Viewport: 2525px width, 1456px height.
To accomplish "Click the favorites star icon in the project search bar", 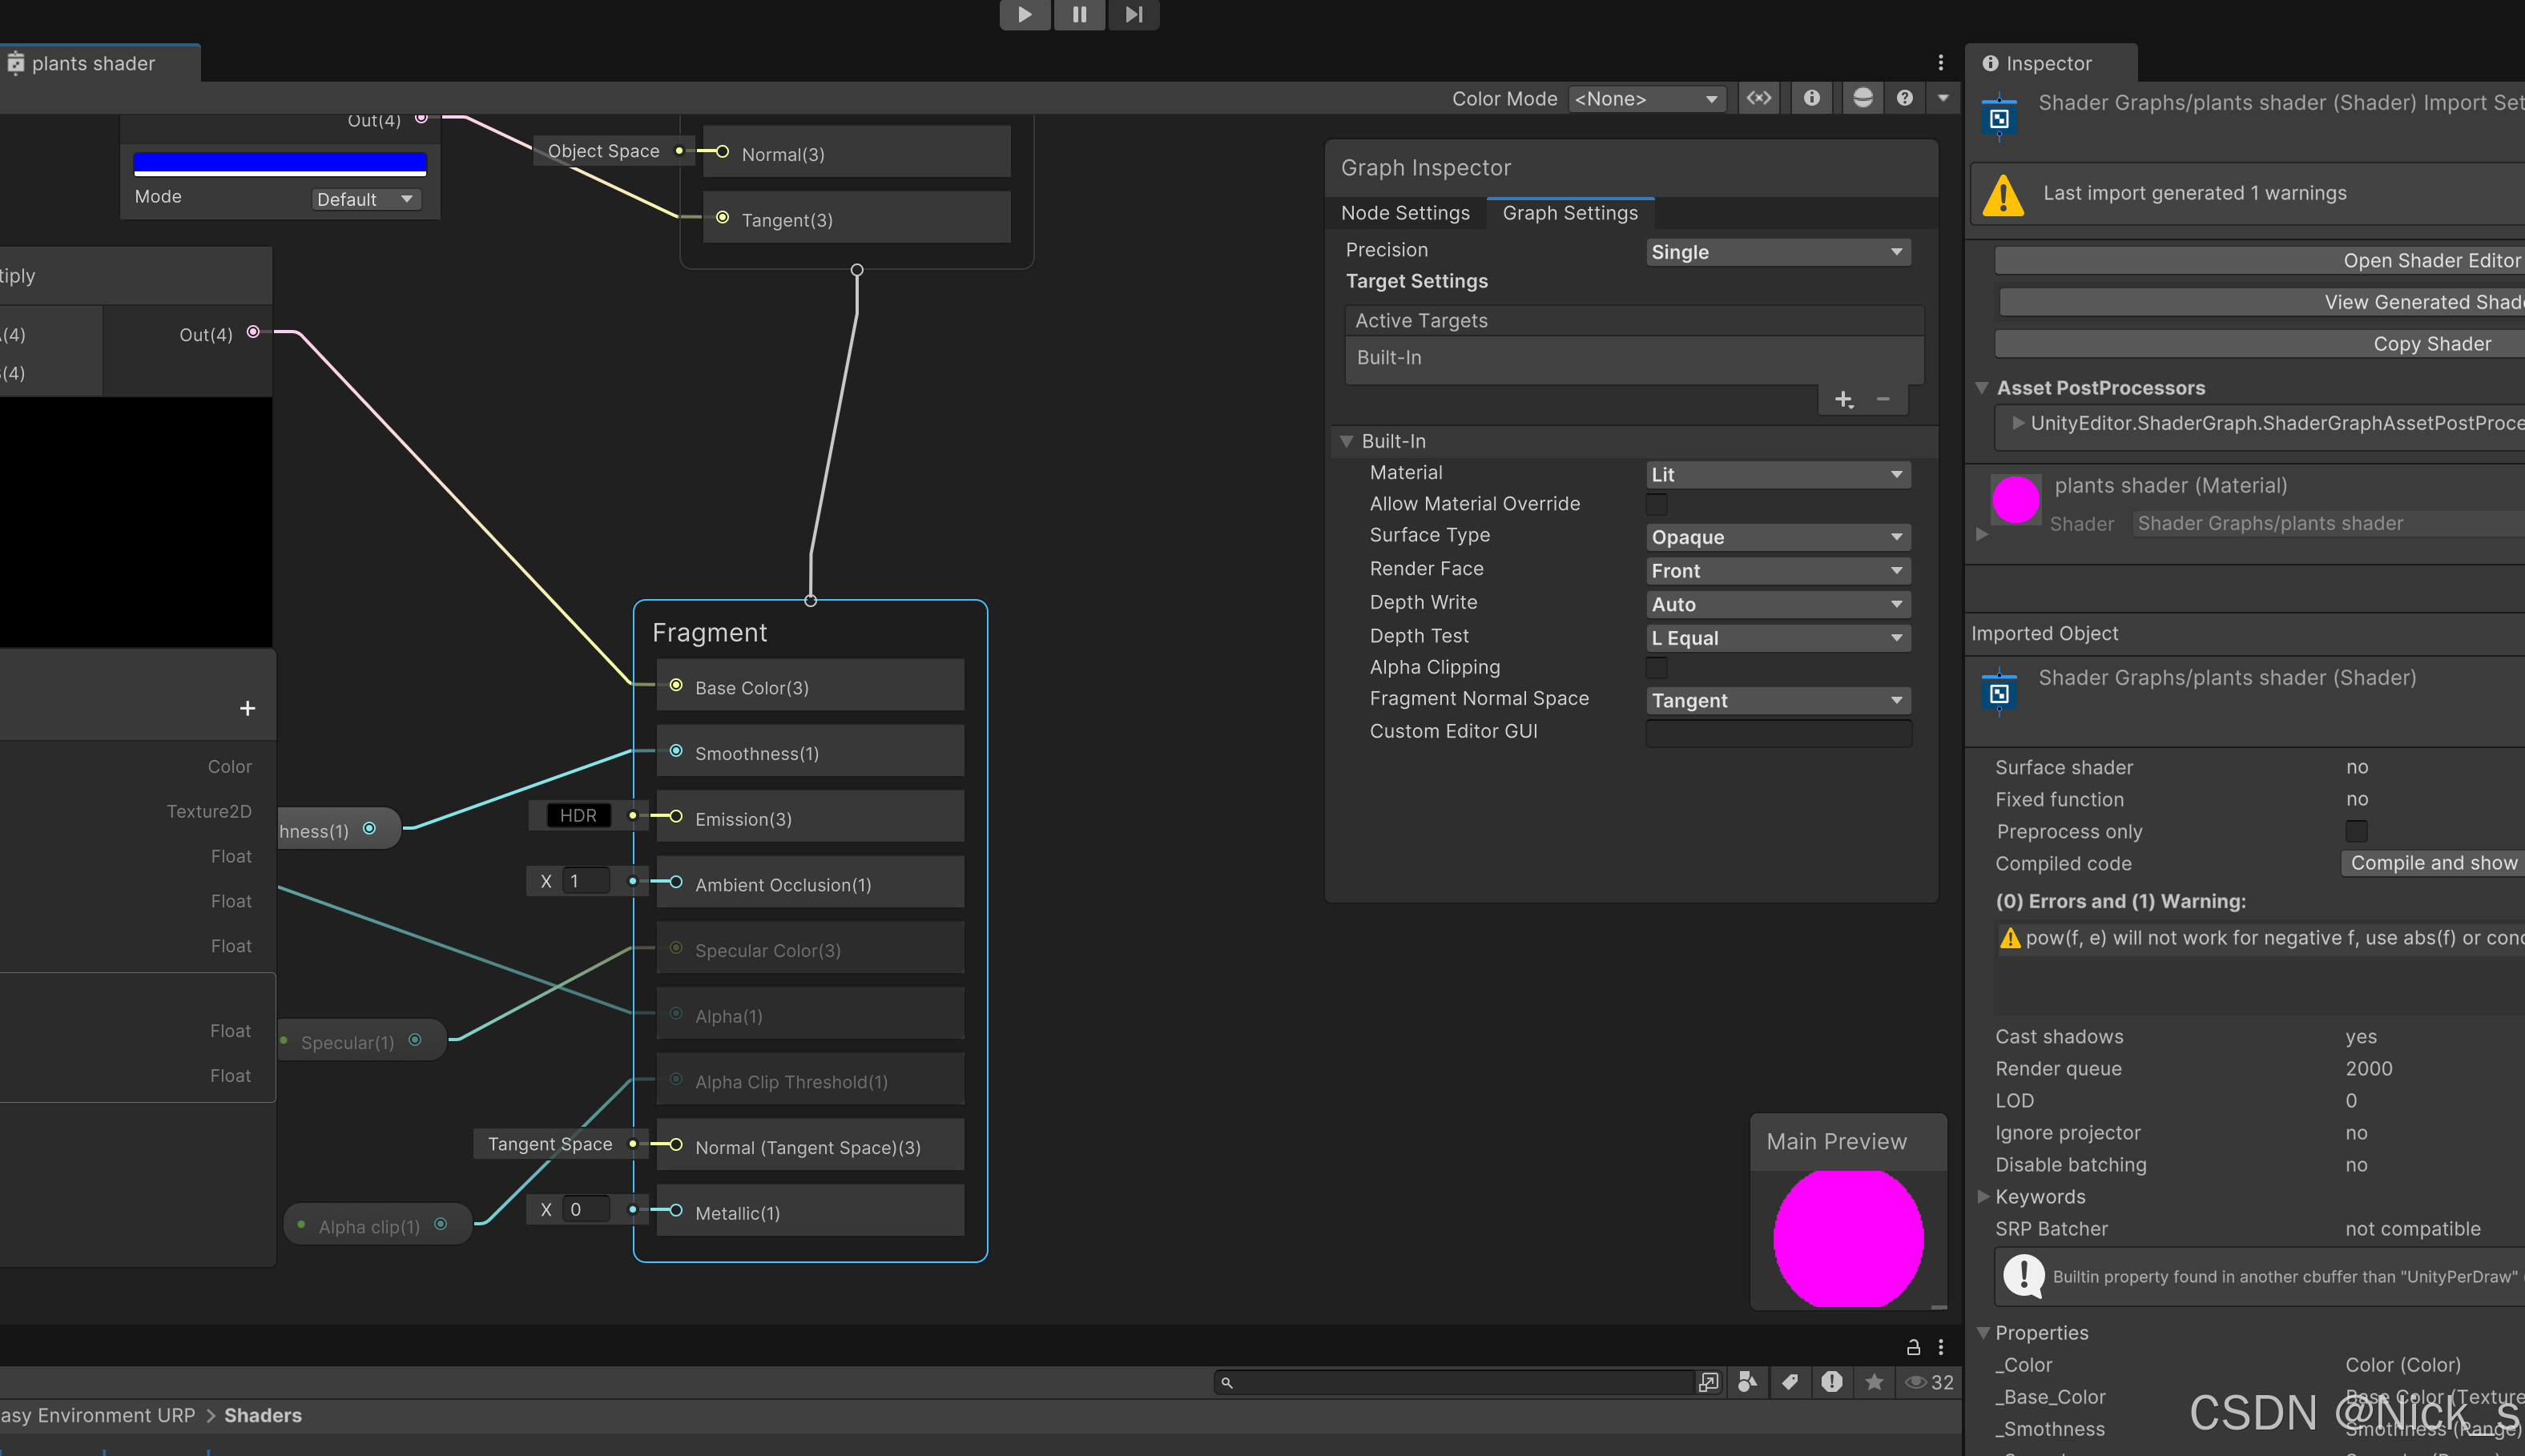I will [1874, 1382].
